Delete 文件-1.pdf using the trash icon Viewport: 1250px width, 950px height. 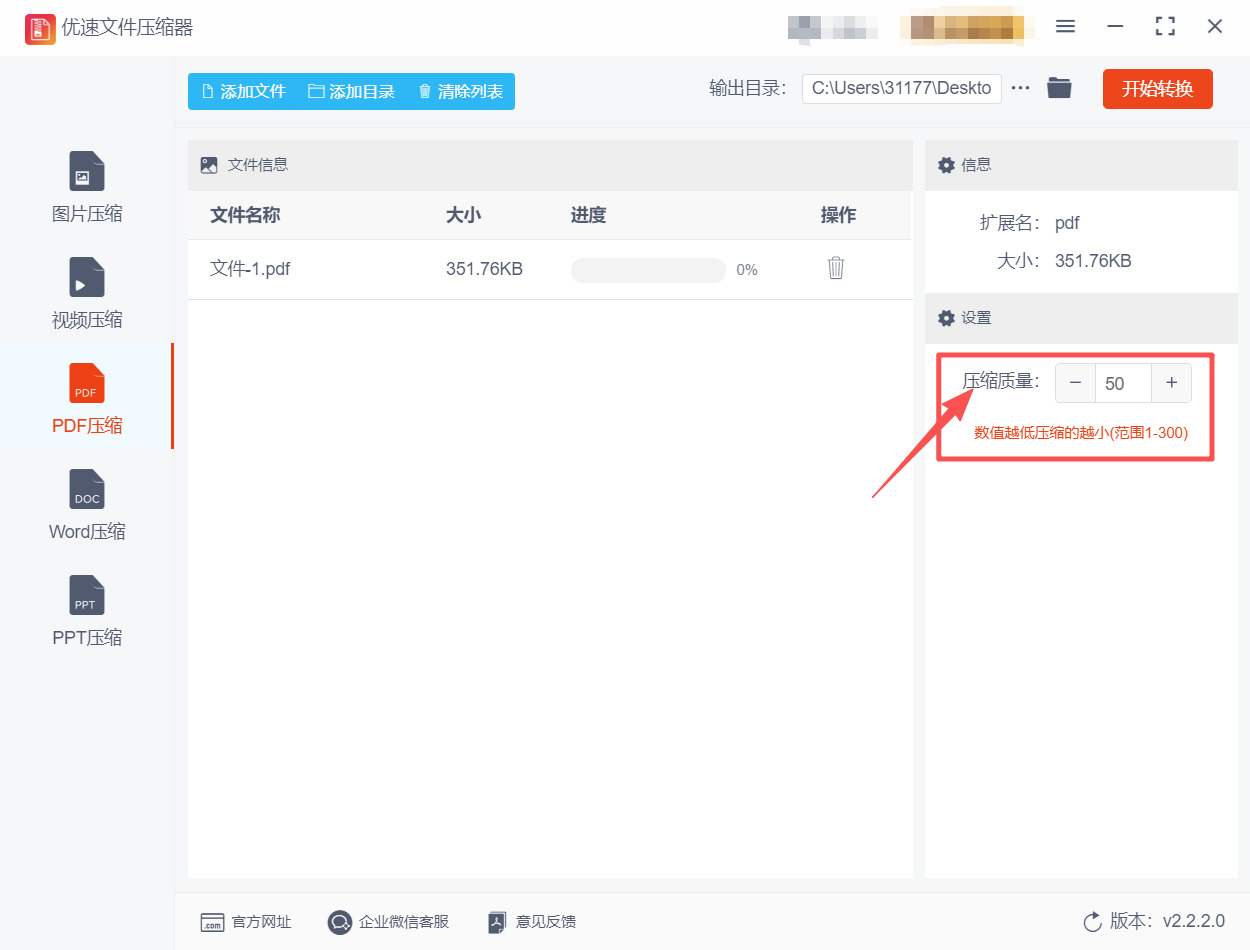[x=836, y=268]
